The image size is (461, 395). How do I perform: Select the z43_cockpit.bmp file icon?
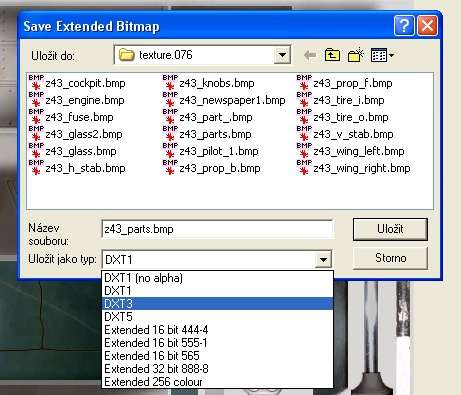(36, 82)
